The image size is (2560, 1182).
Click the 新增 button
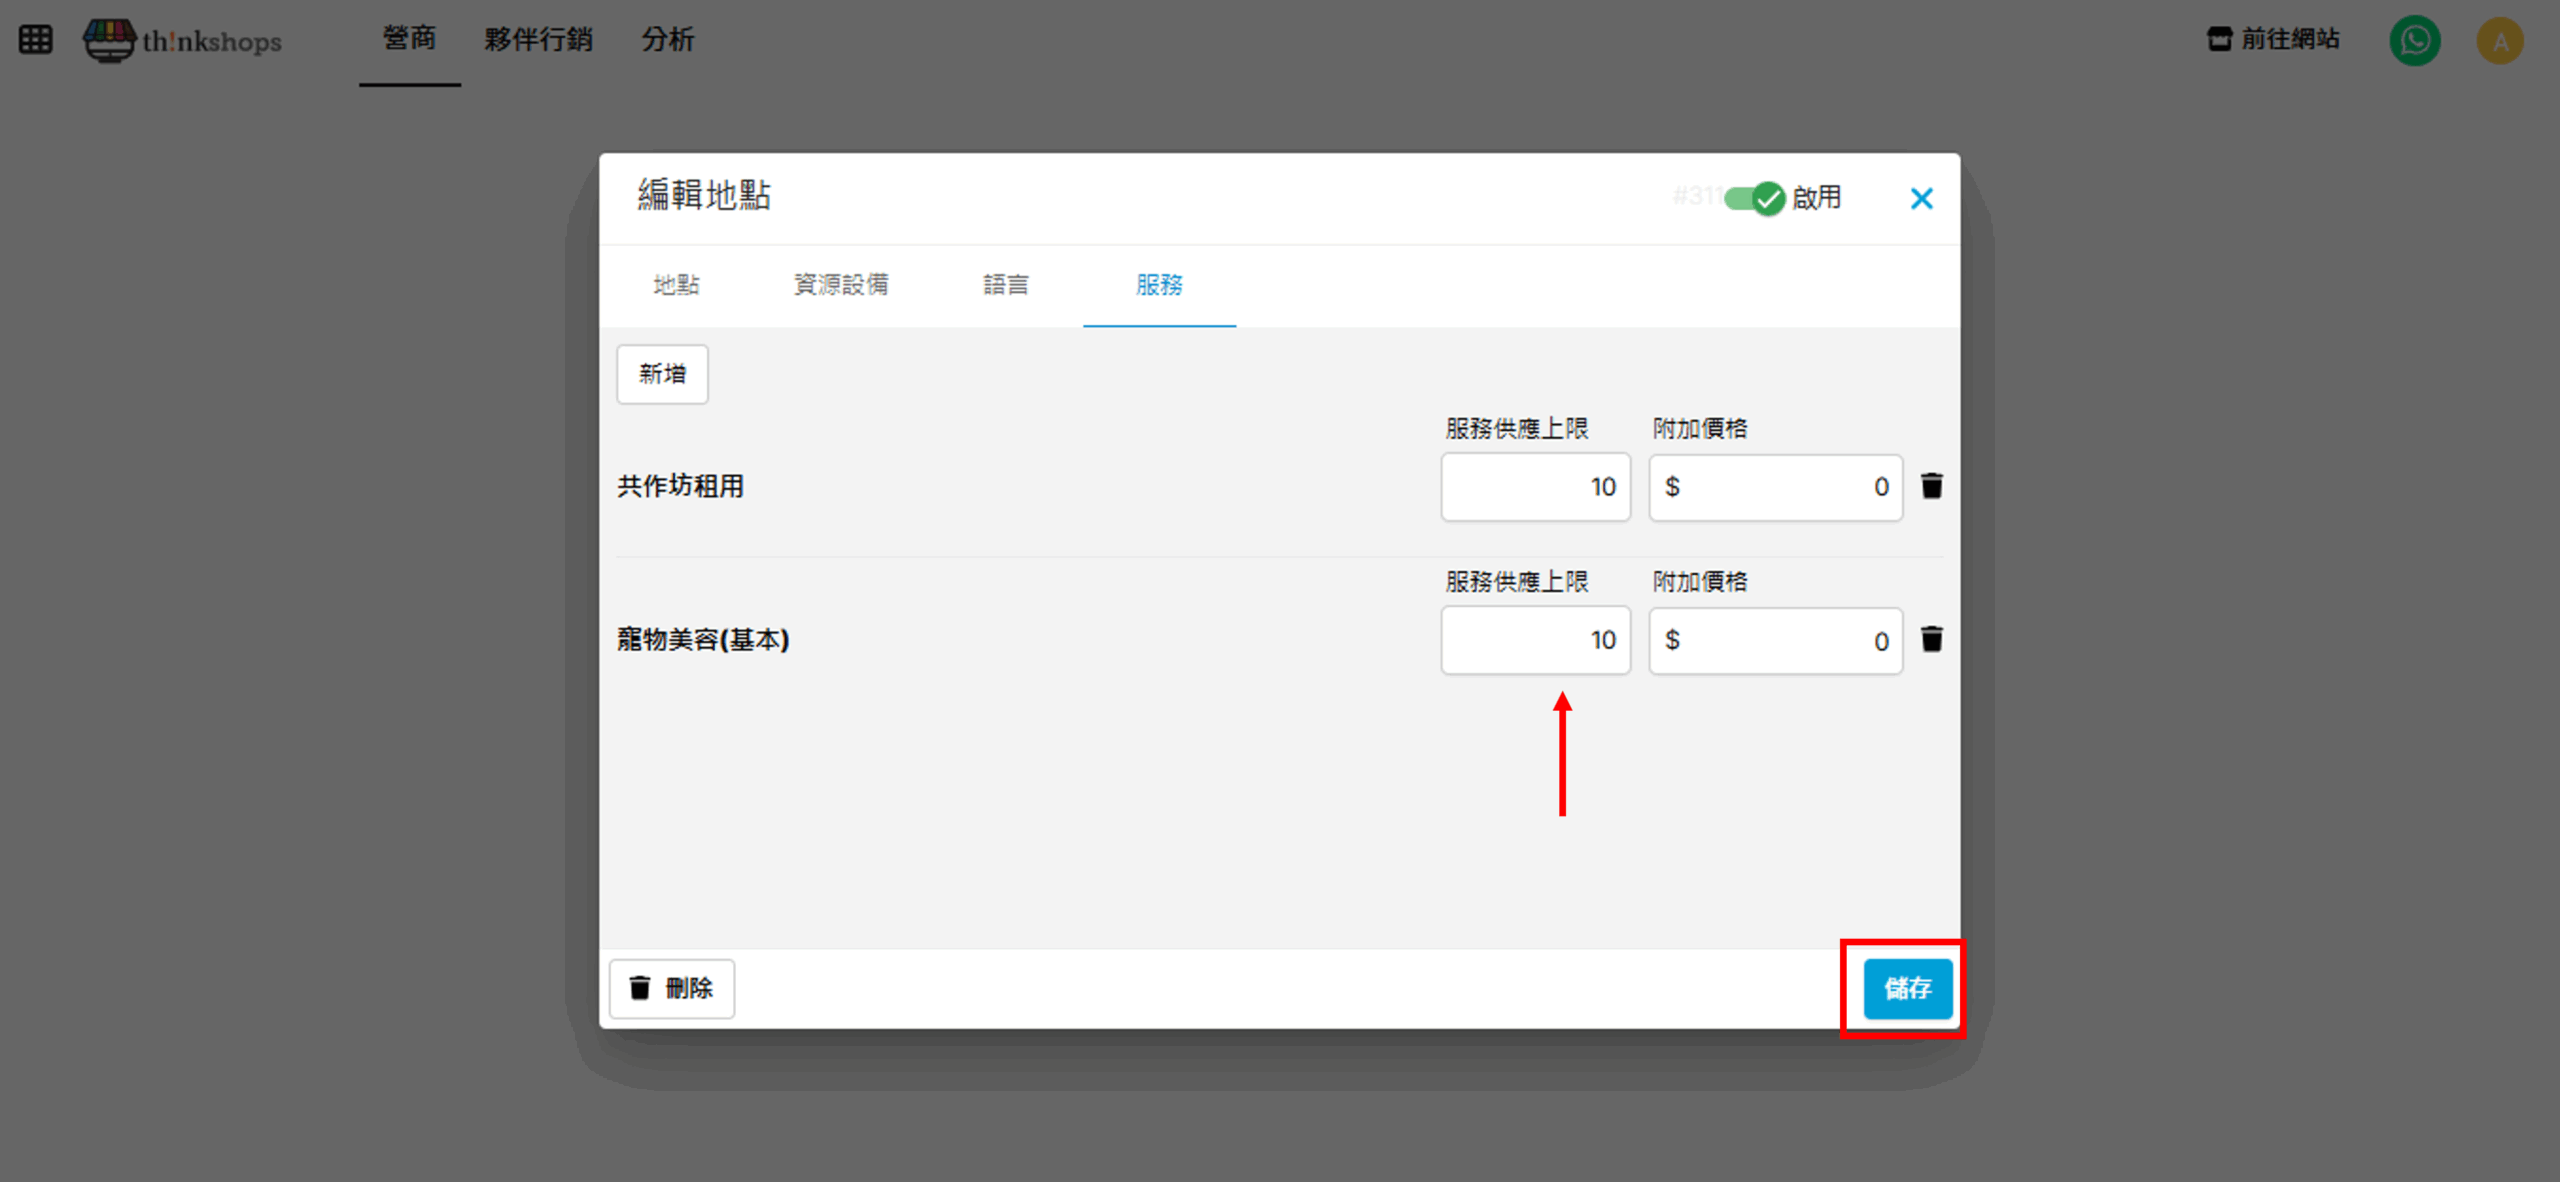point(662,374)
